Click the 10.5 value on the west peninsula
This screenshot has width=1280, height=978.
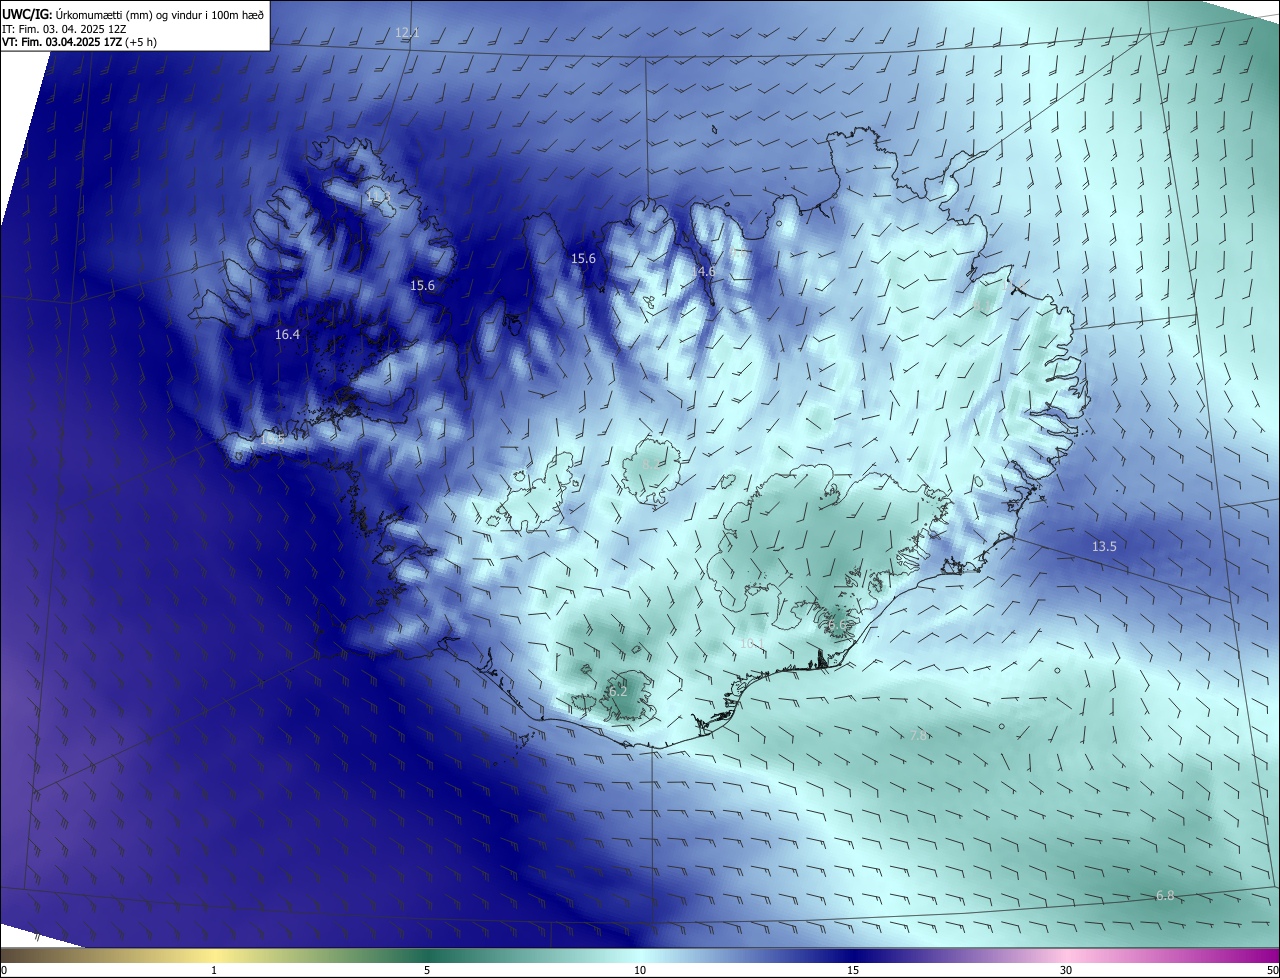tap(272, 438)
